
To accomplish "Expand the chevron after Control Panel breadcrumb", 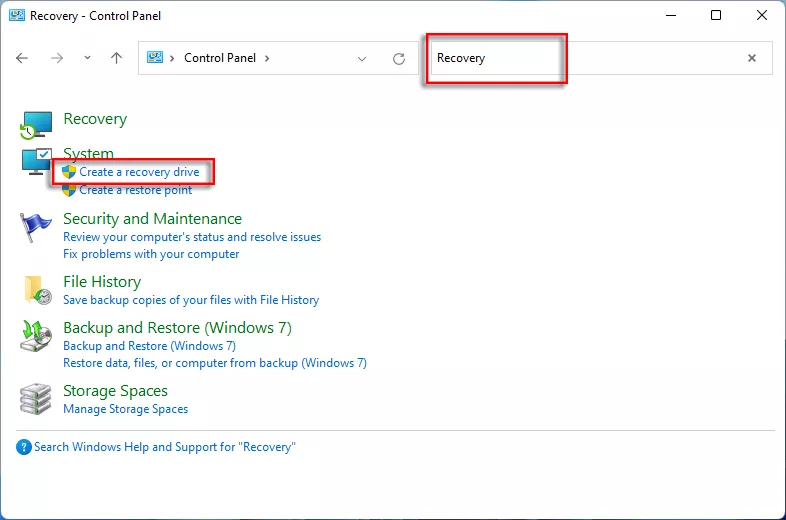I will click(266, 58).
